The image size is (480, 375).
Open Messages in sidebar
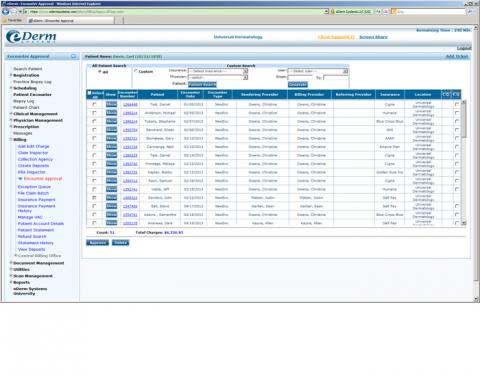tap(23, 133)
